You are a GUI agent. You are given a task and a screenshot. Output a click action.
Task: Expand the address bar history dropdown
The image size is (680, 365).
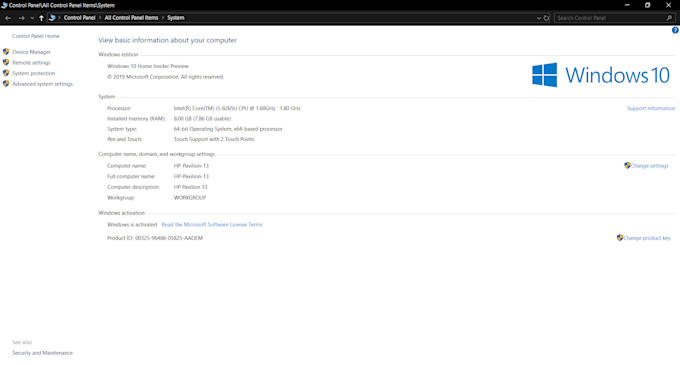[x=539, y=18]
